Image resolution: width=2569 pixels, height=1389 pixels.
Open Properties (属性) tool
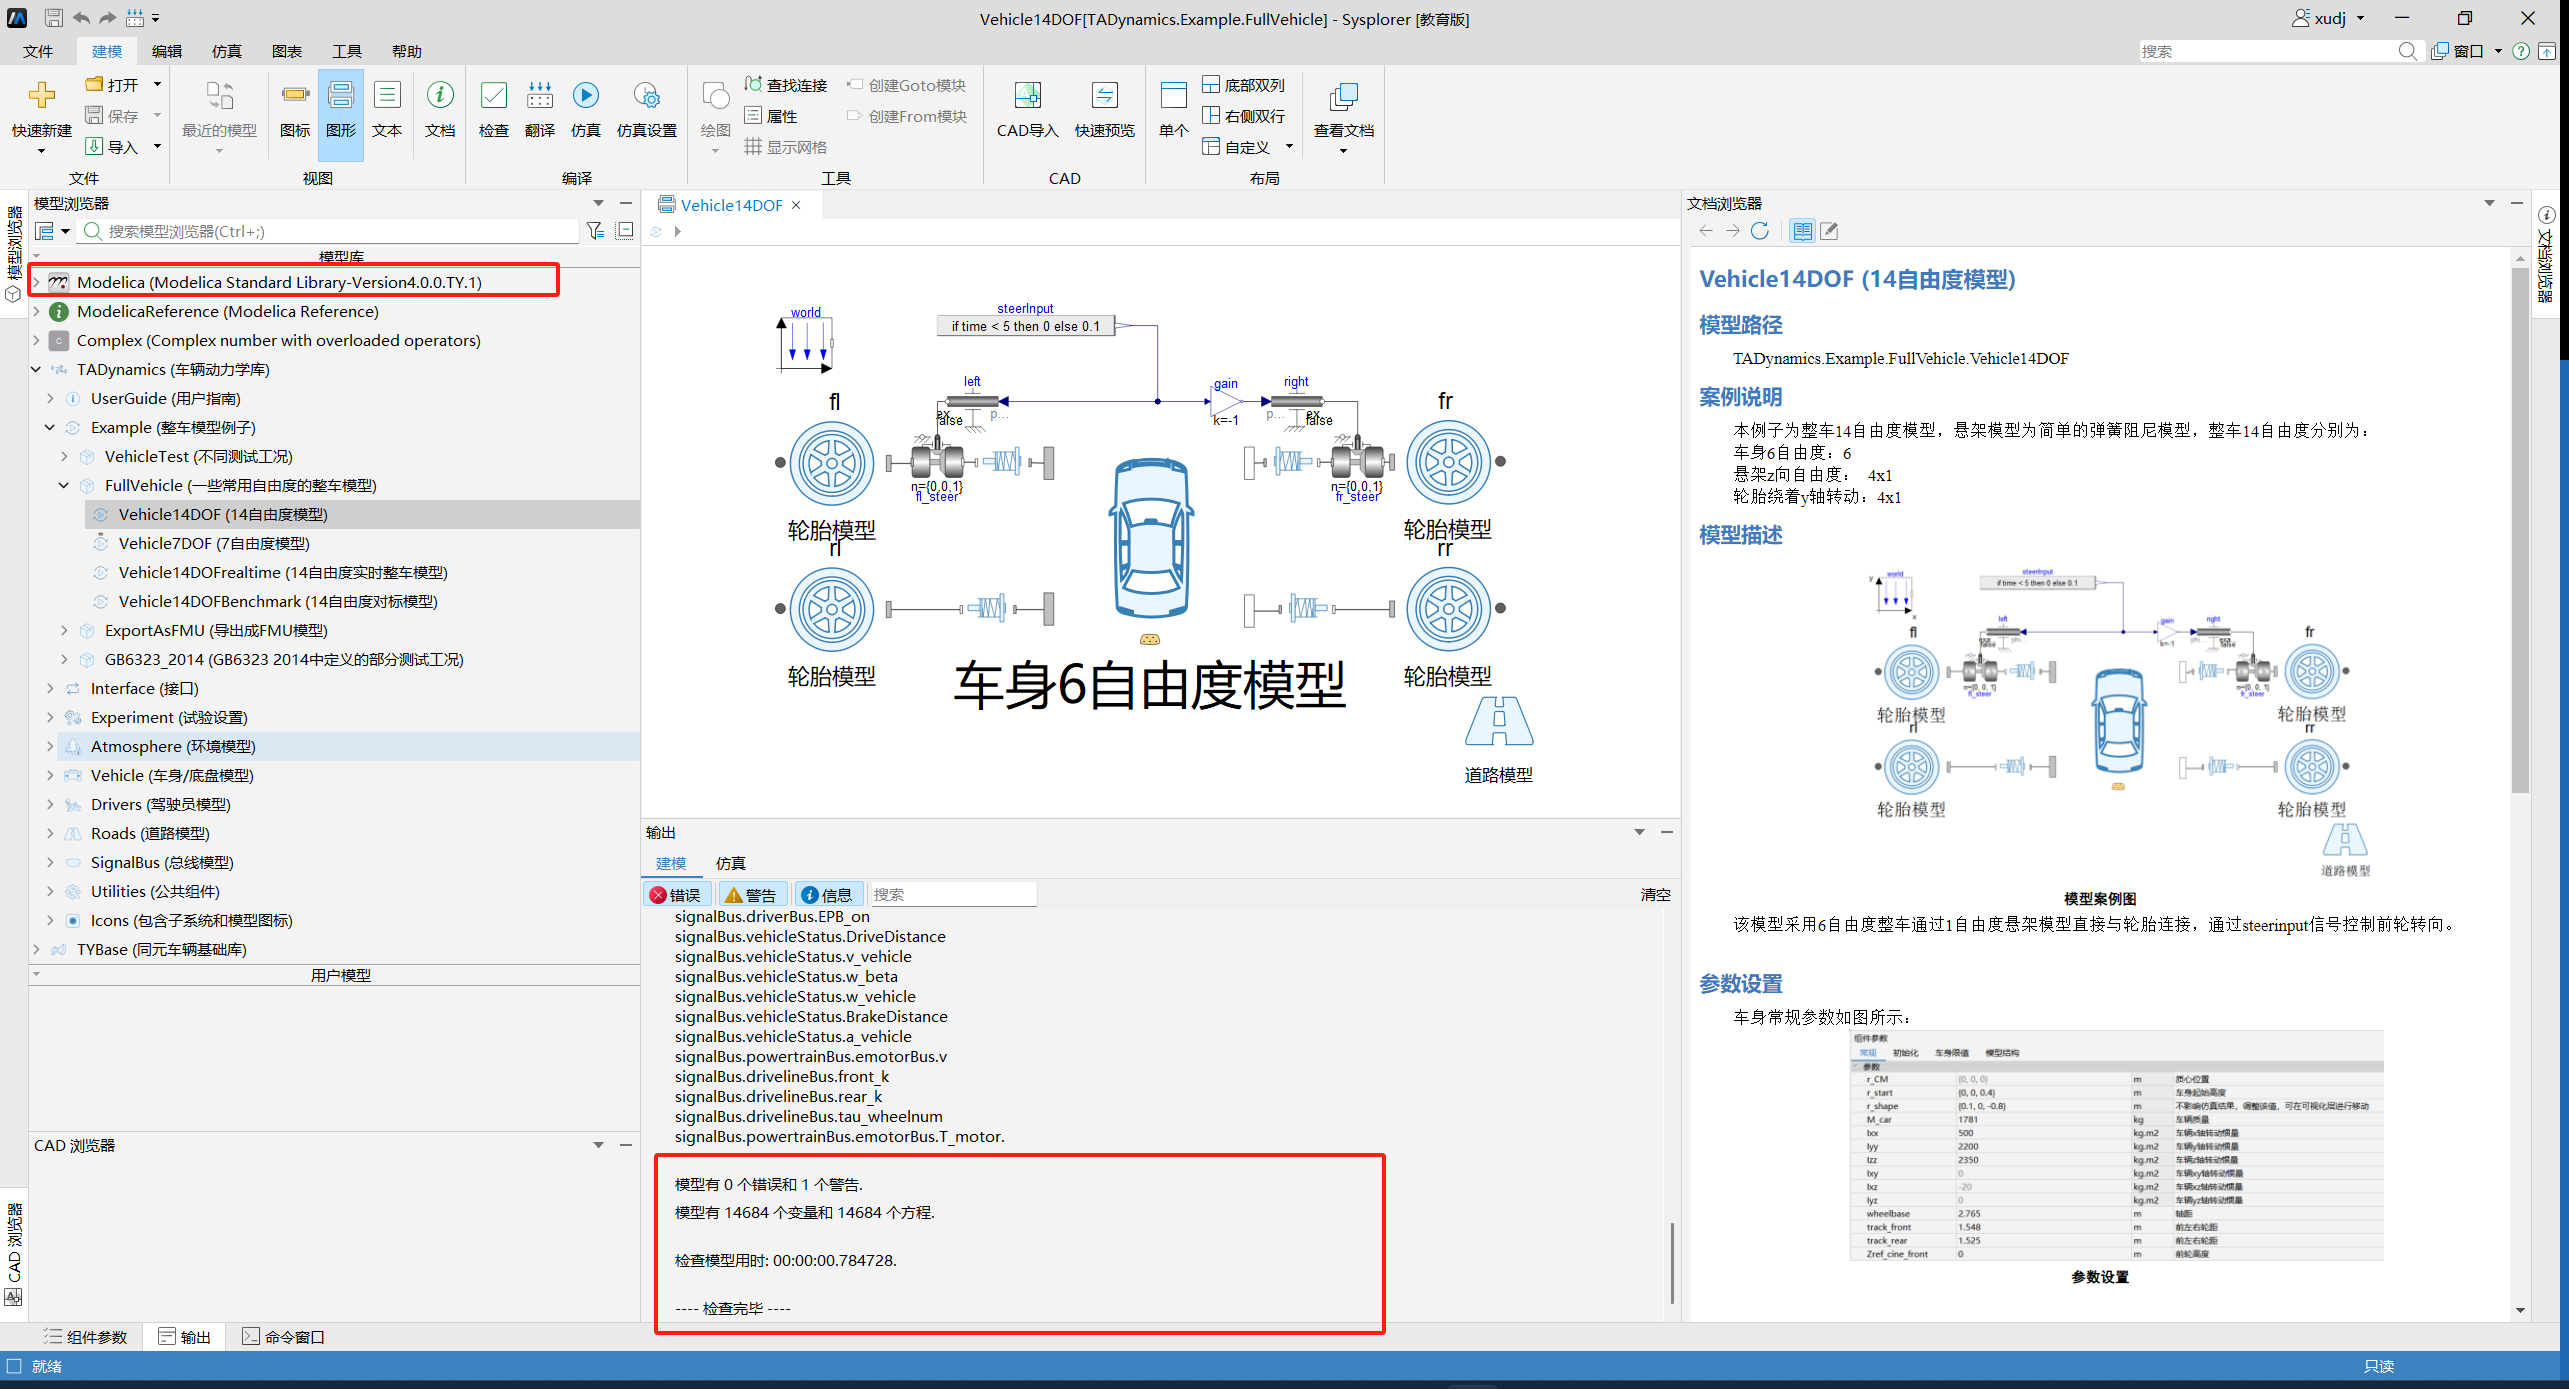pos(771,116)
